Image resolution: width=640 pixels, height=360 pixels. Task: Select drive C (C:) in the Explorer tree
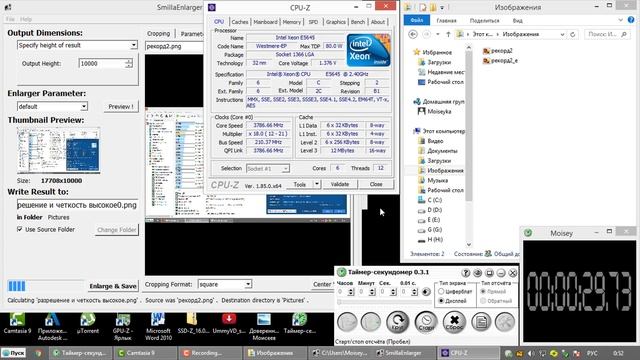pos(430,200)
